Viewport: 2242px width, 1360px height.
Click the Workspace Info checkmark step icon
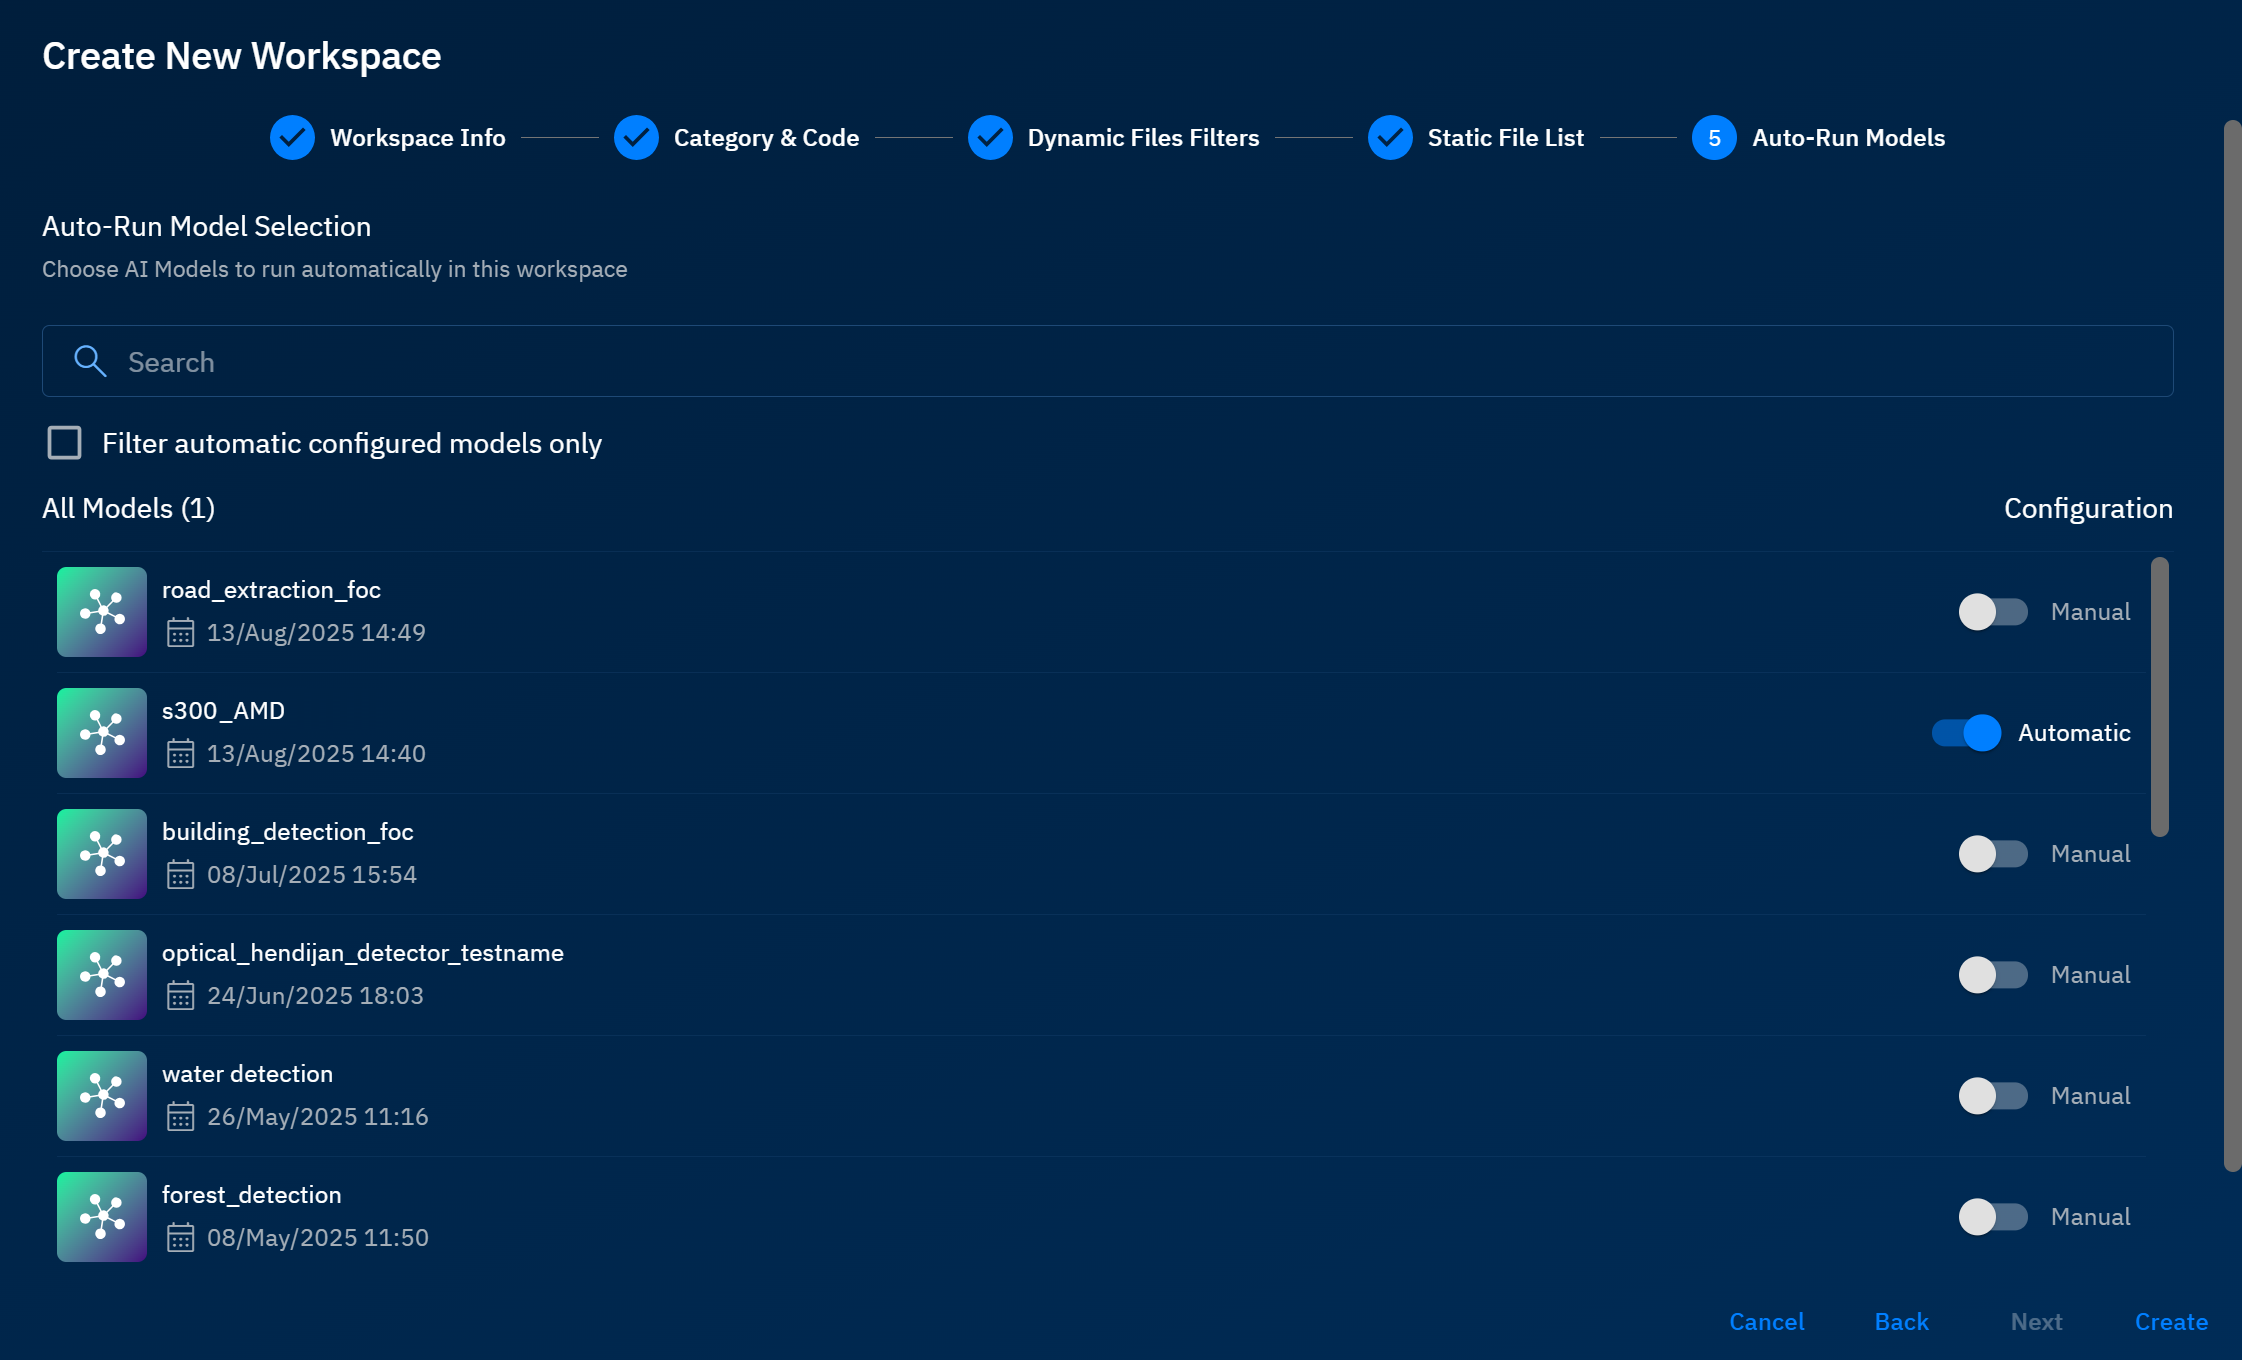click(x=292, y=138)
